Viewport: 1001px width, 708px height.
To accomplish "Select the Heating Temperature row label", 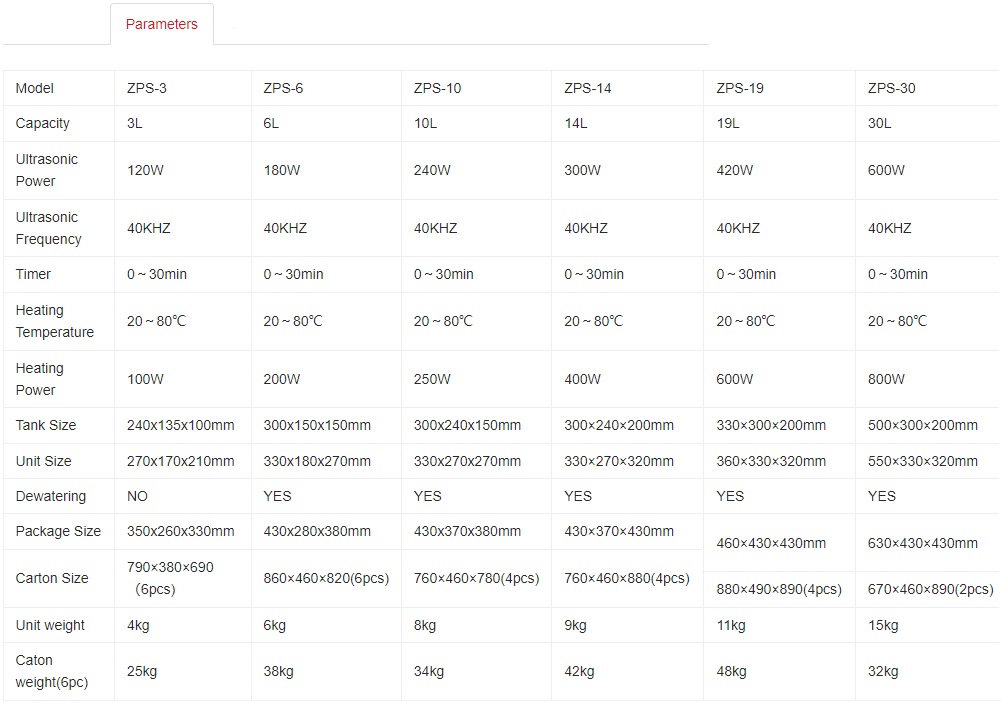I will coord(54,321).
